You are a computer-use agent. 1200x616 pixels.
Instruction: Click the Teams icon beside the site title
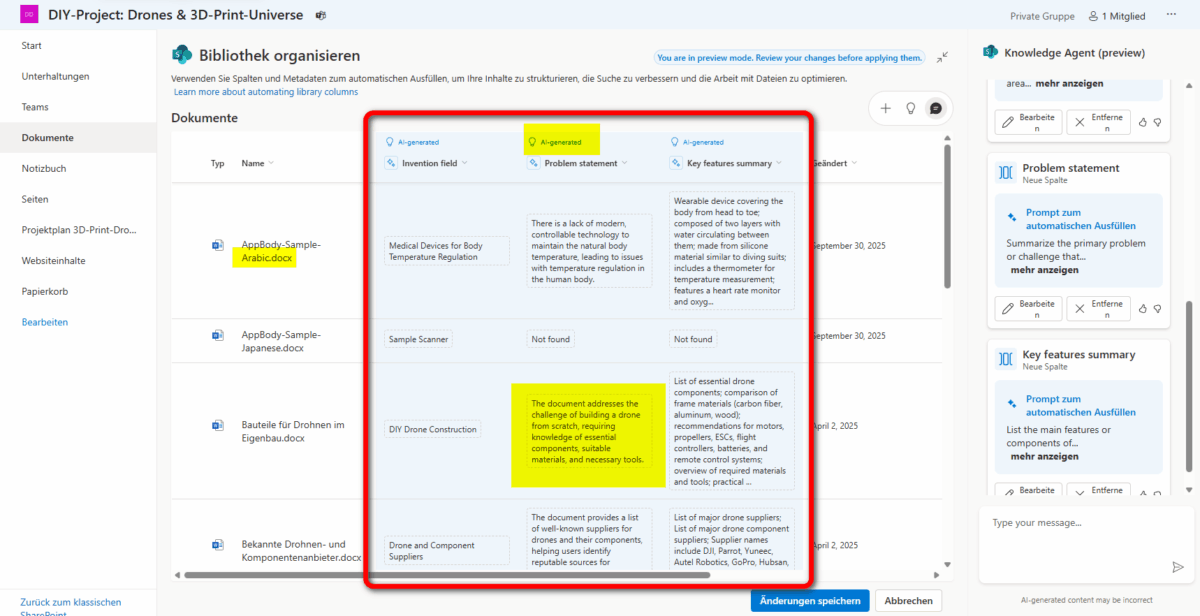pos(322,16)
